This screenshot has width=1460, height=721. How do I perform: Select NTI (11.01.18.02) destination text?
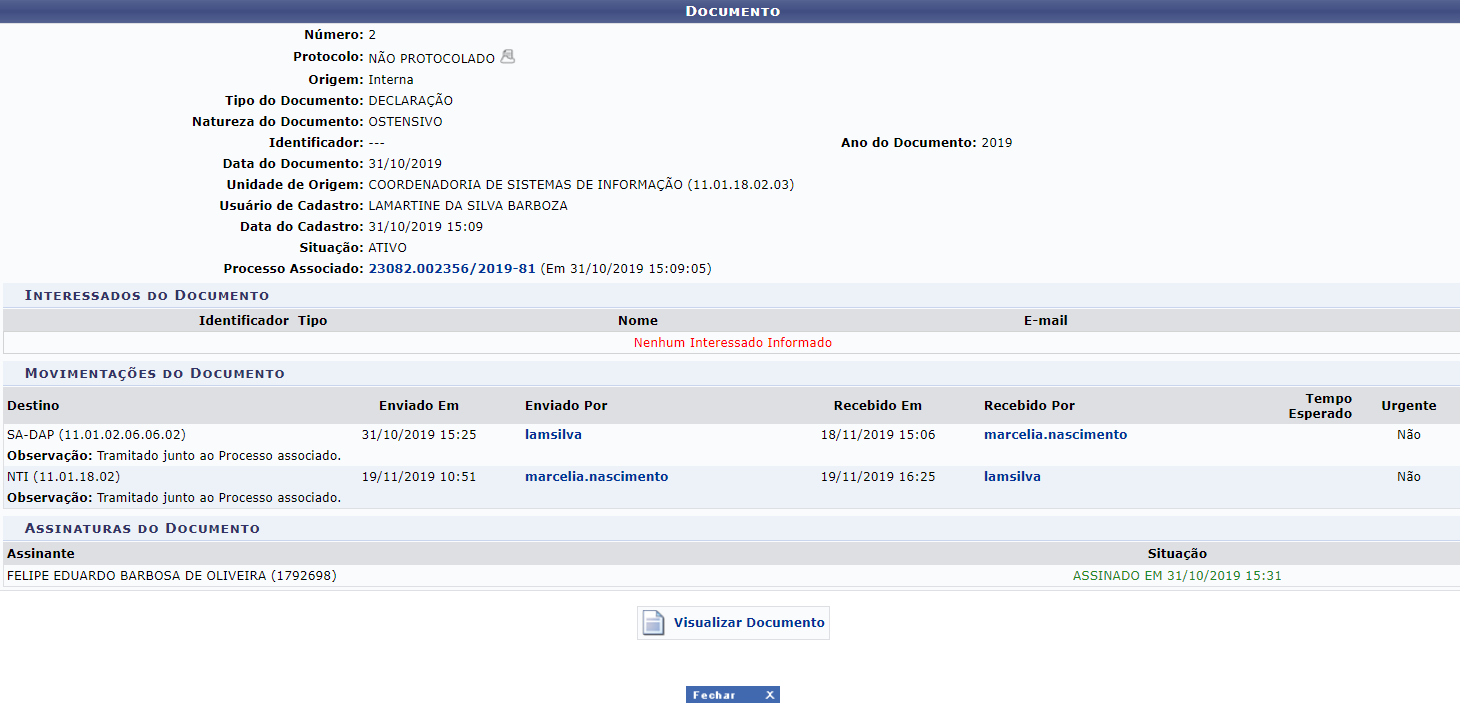[63, 477]
